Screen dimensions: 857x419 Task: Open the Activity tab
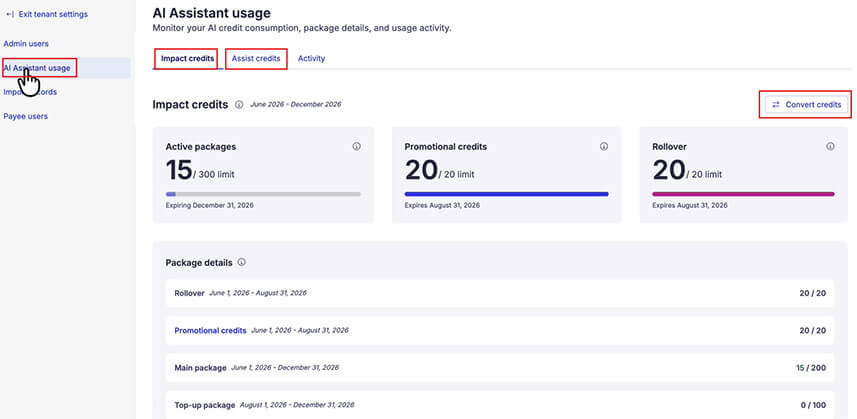(312, 58)
